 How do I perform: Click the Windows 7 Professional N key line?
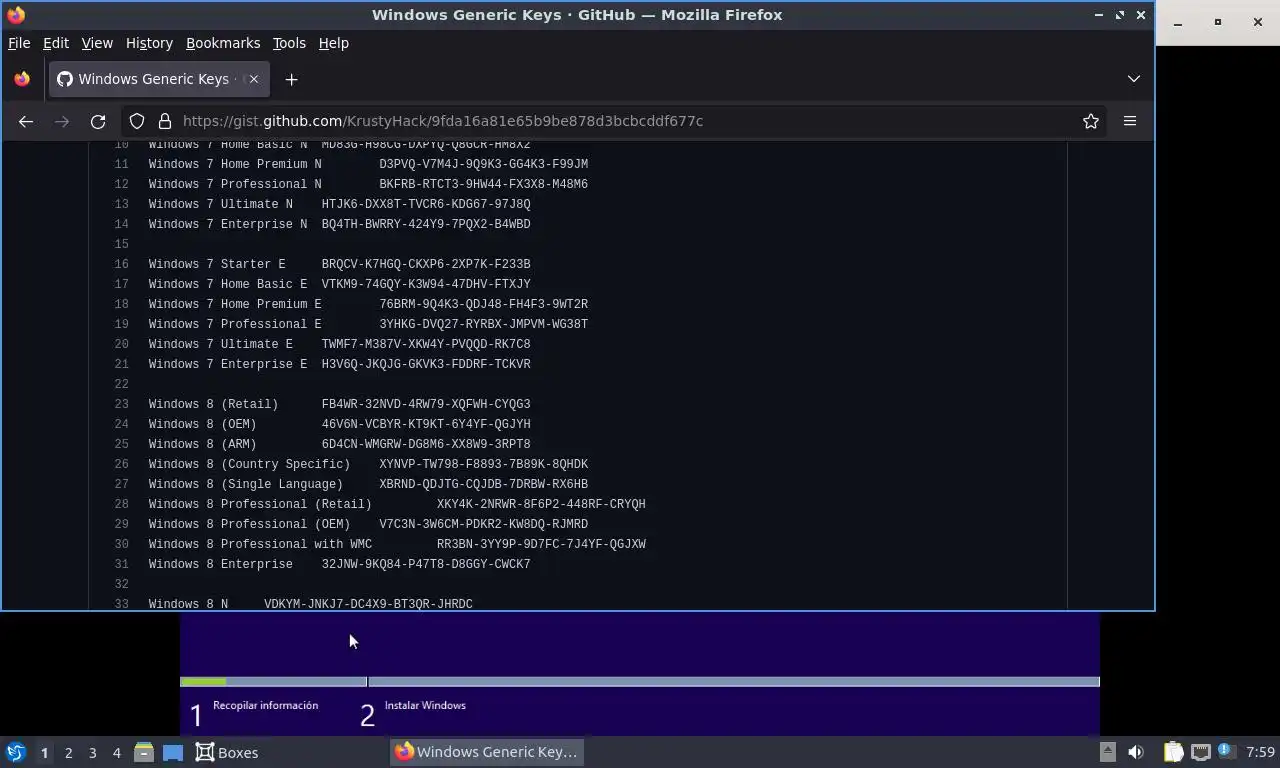coord(368,184)
